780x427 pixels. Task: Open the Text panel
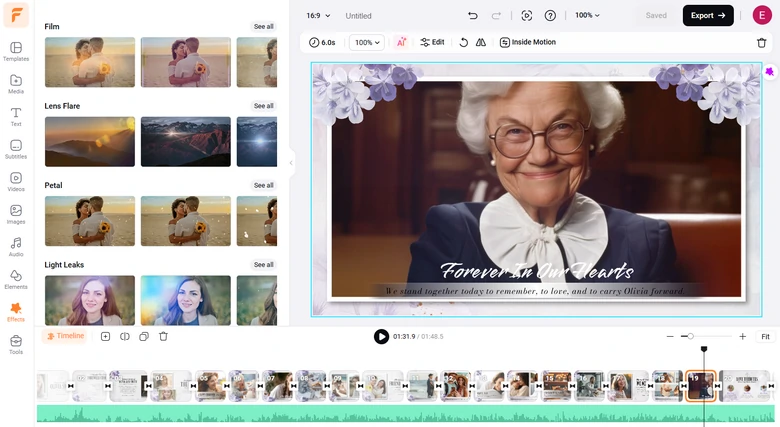(x=16, y=117)
